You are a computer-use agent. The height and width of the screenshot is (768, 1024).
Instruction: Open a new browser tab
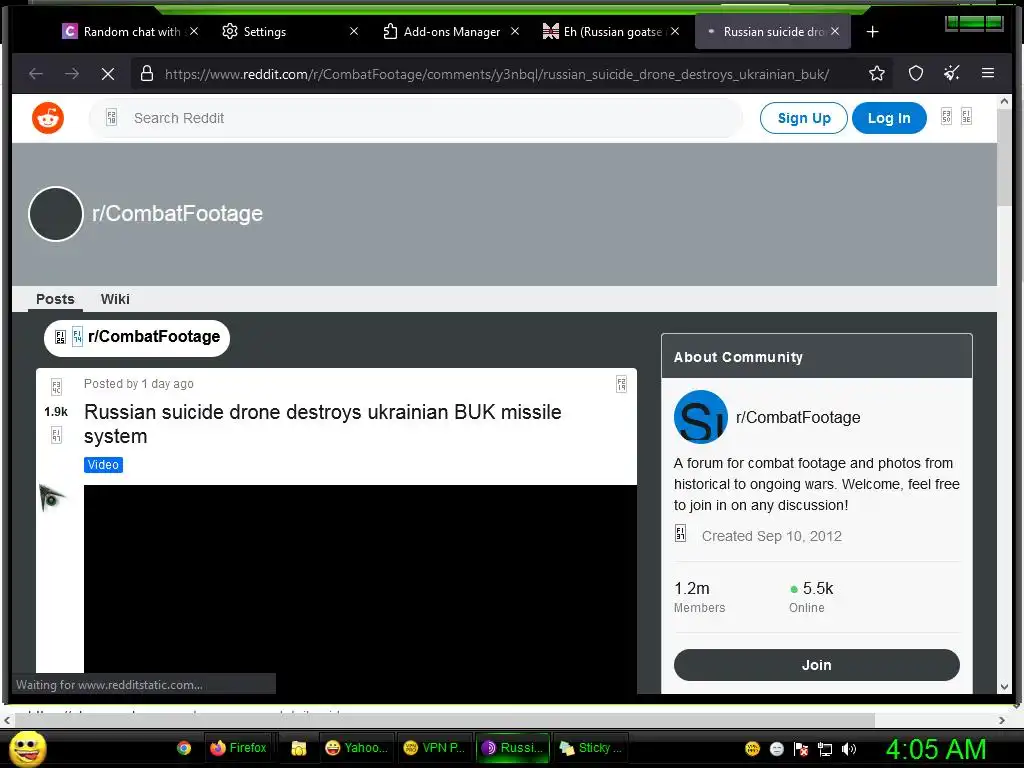pos(872,31)
